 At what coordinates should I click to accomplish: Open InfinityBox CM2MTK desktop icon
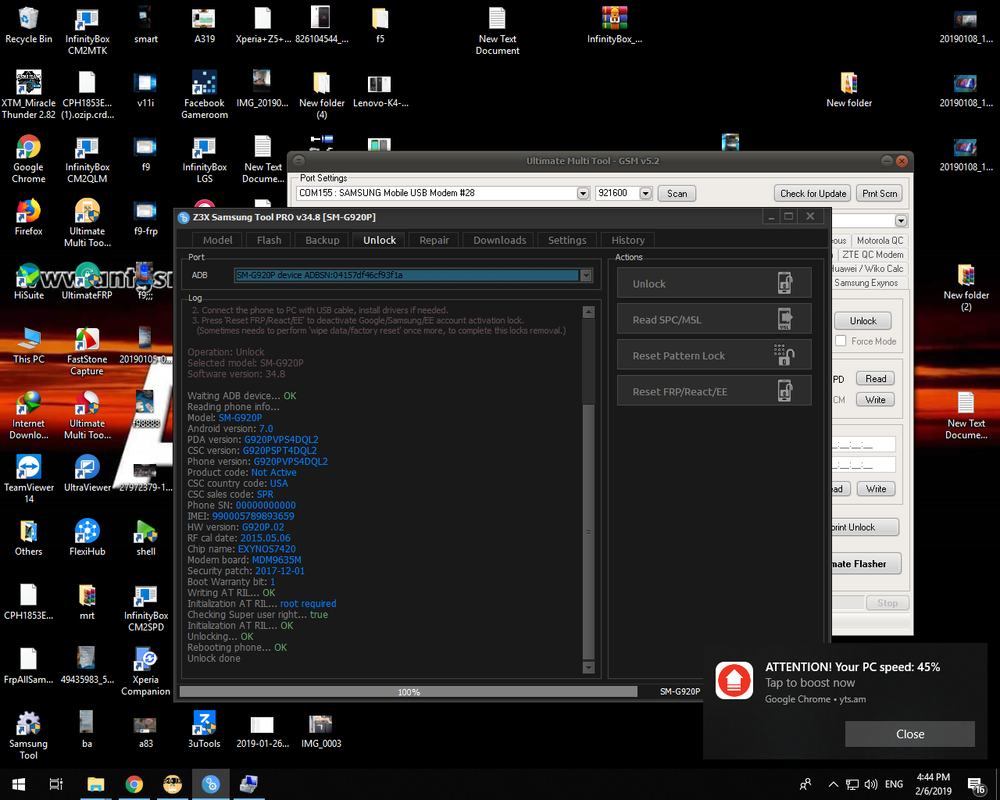coord(87,32)
